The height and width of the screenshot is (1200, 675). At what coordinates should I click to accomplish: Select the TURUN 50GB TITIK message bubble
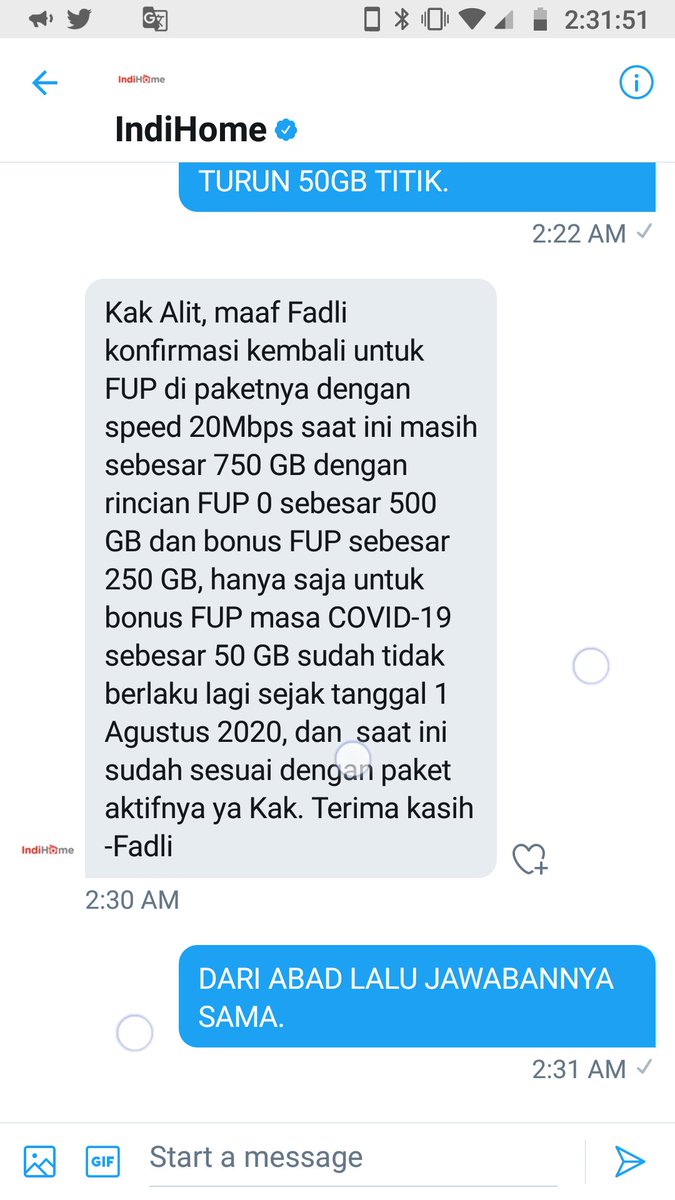click(x=417, y=187)
